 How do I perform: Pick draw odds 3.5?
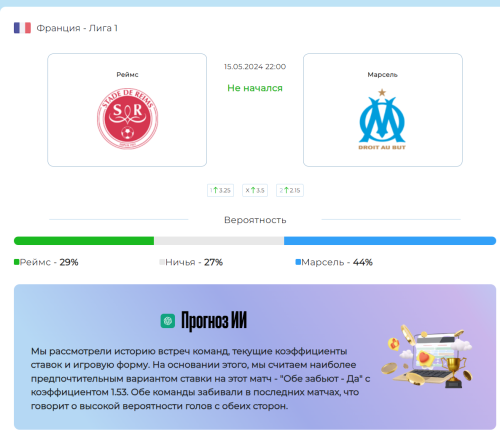(255, 190)
